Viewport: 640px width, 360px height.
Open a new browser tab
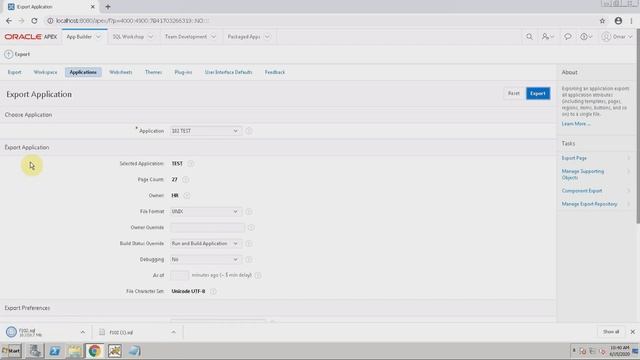point(108,7)
